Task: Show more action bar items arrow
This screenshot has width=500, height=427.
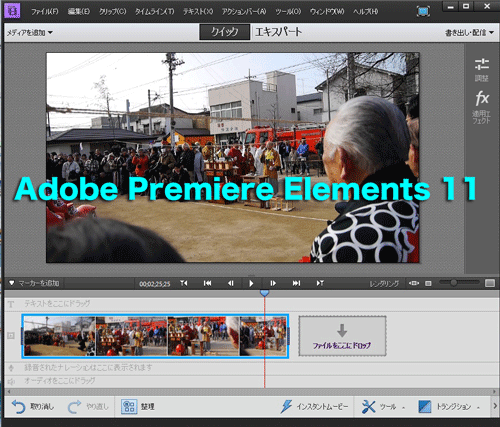Action: (495, 406)
